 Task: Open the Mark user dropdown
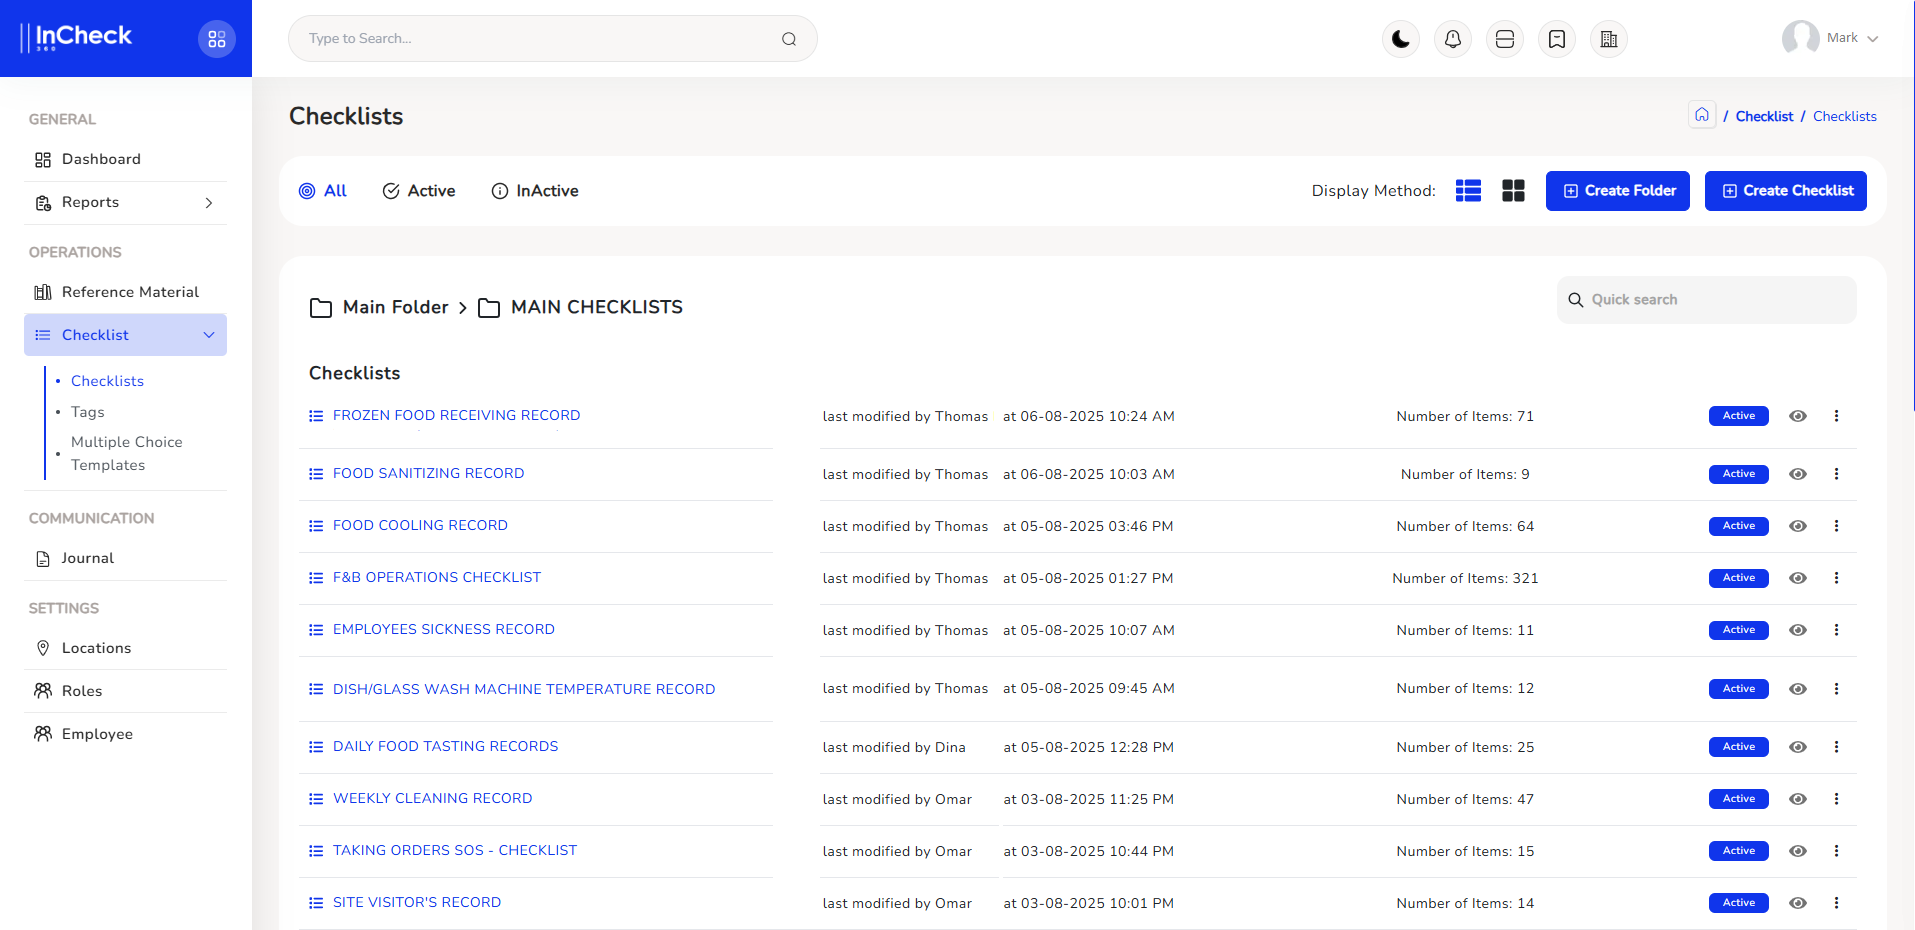[x=1831, y=38]
